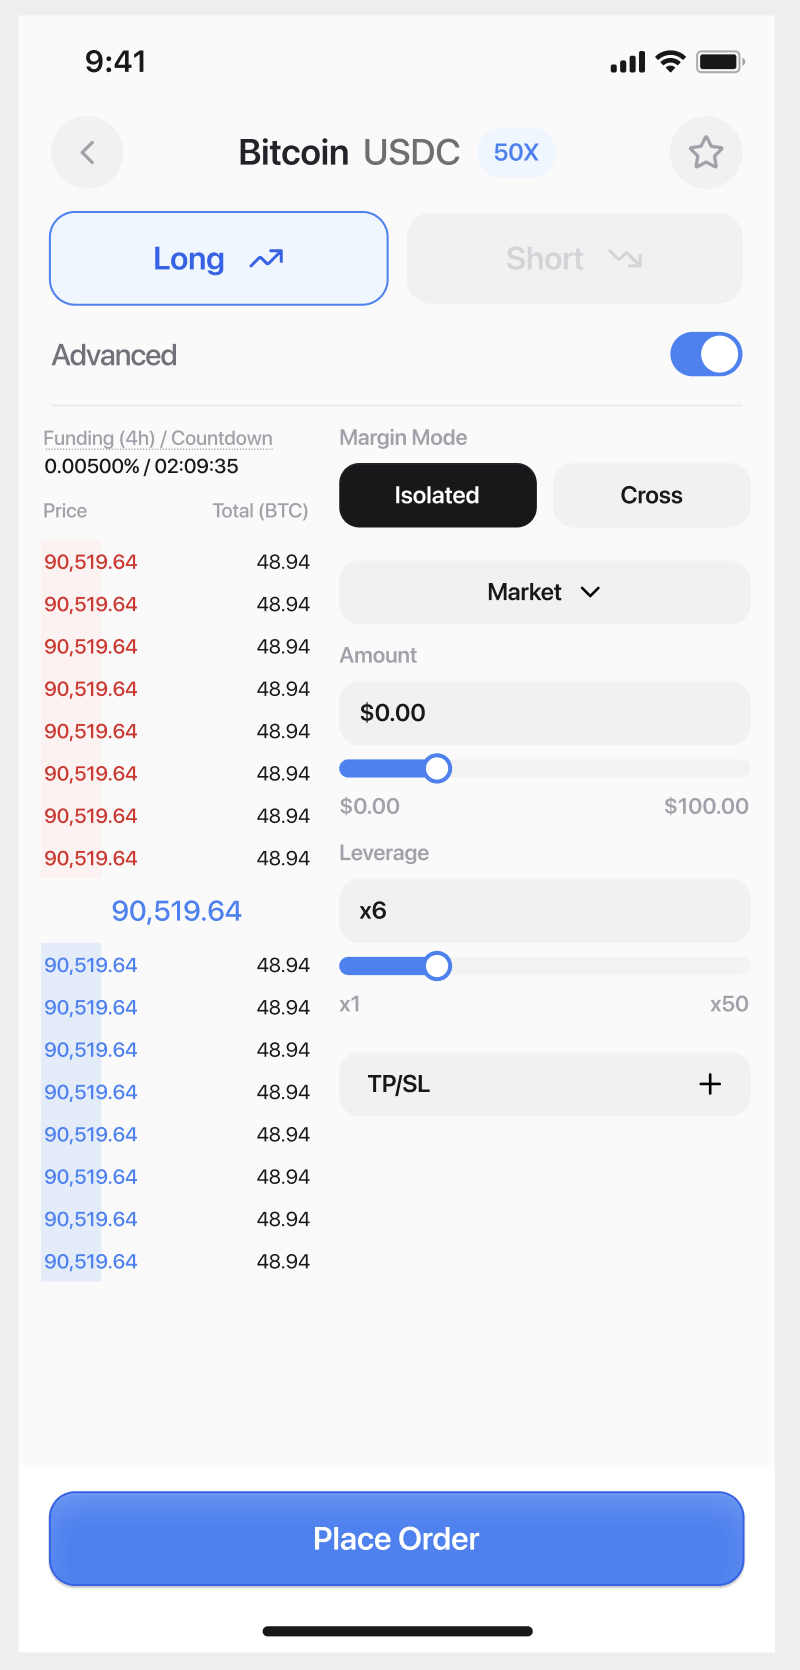The image size is (800, 1670).
Task: Click the downward trend arrow on Short
Action: (x=625, y=259)
